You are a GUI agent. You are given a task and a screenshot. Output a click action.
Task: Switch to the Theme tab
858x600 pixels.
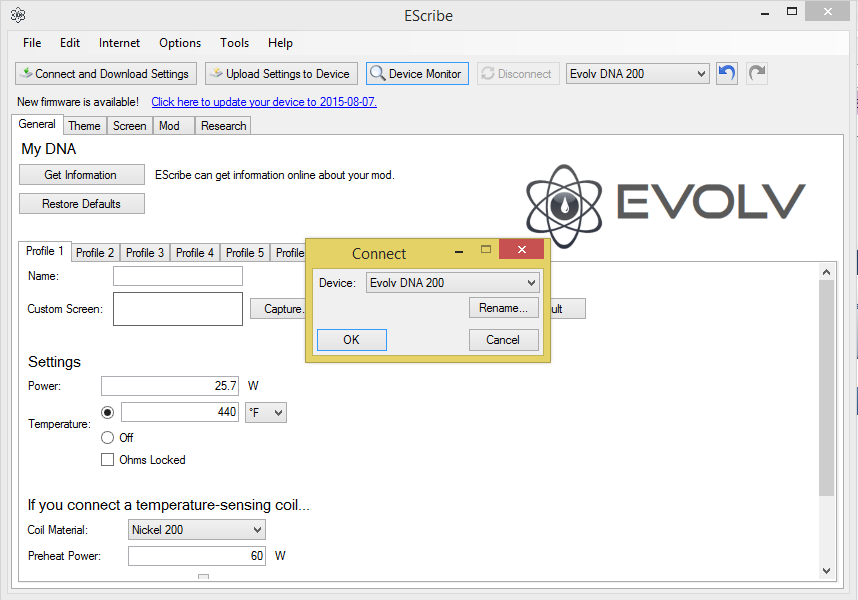pyautogui.click(x=84, y=126)
